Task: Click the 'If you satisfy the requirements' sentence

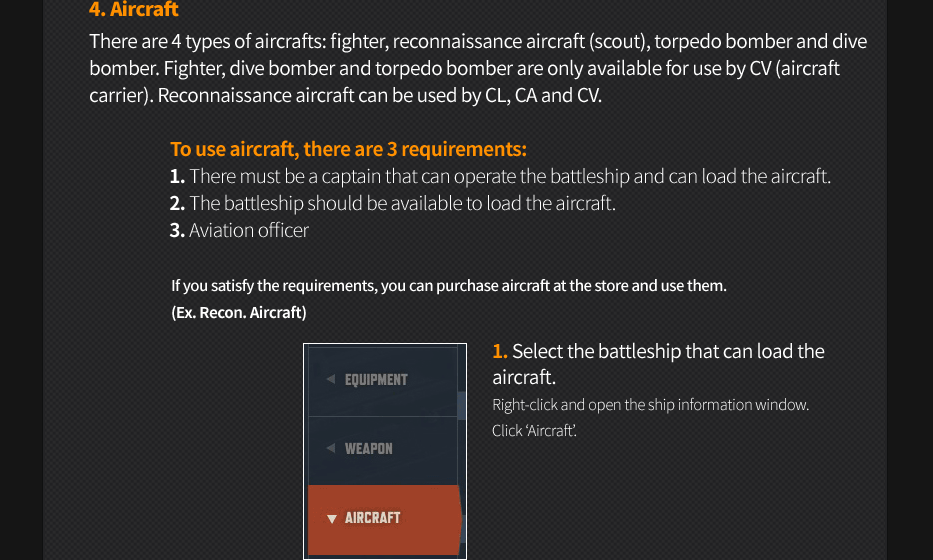Action: [x=448, y=286]
